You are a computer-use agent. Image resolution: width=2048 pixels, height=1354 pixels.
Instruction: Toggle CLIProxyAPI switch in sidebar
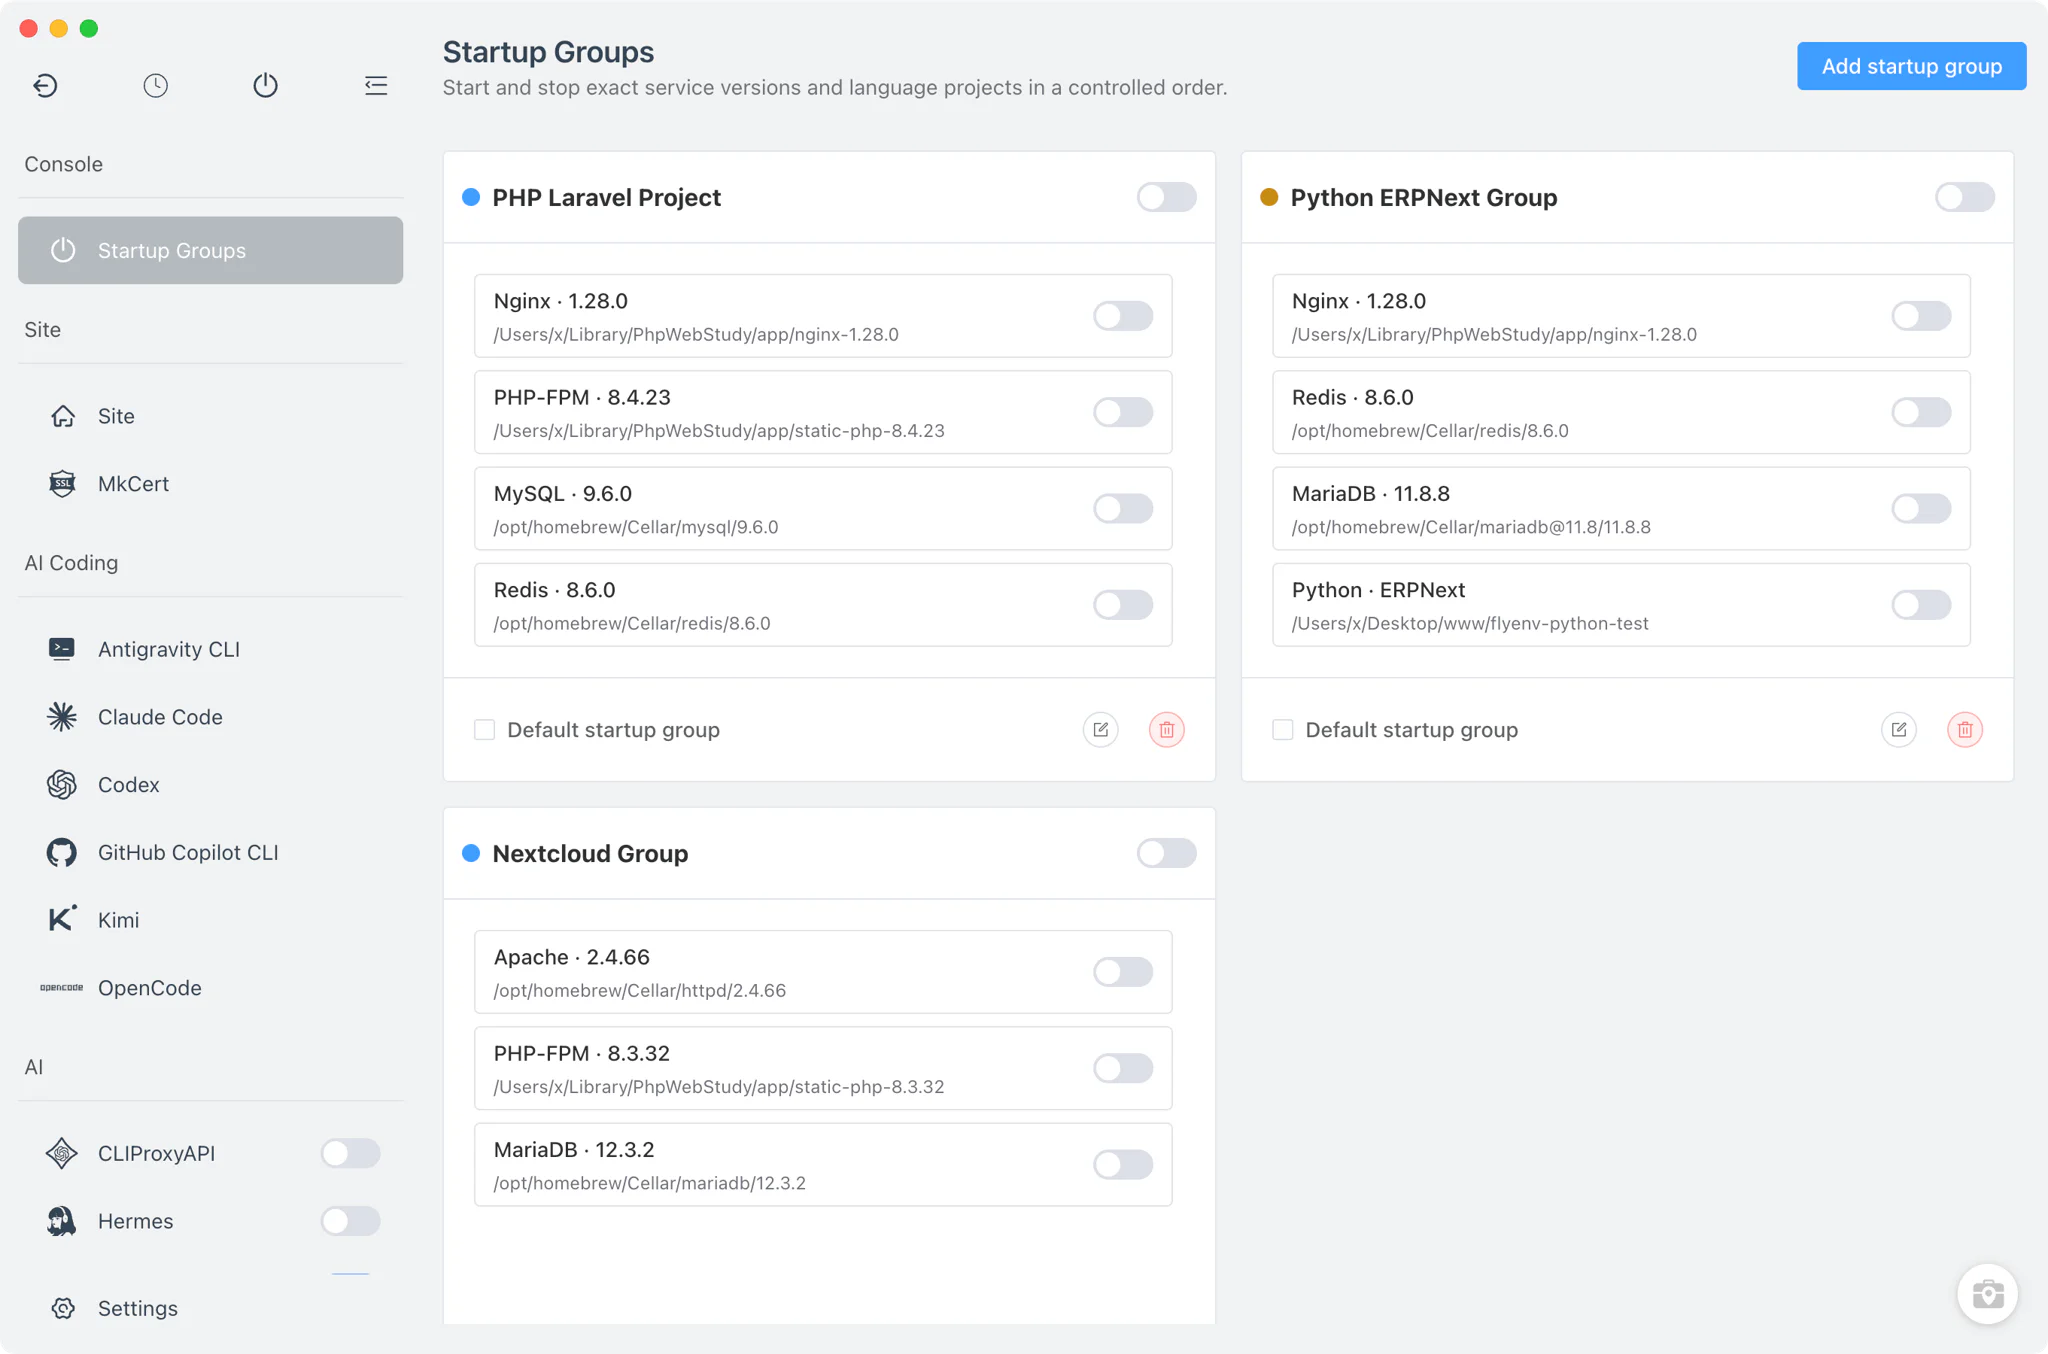[350, 1153]
